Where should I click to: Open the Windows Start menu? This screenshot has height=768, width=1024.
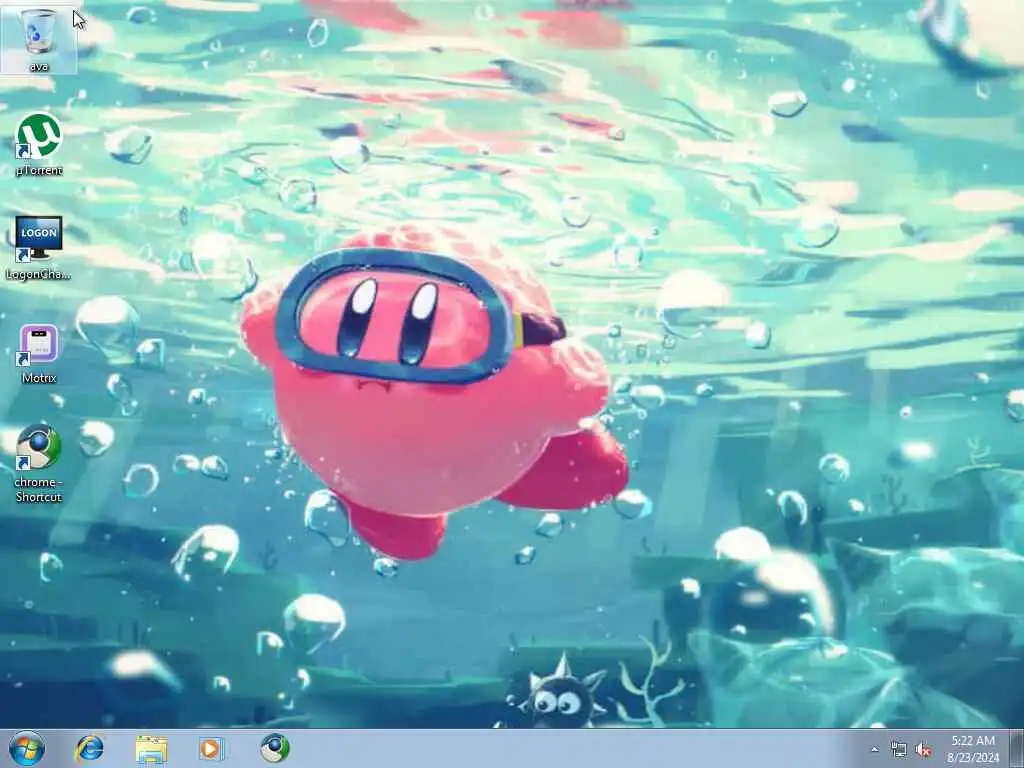click(x=27, y=748)
